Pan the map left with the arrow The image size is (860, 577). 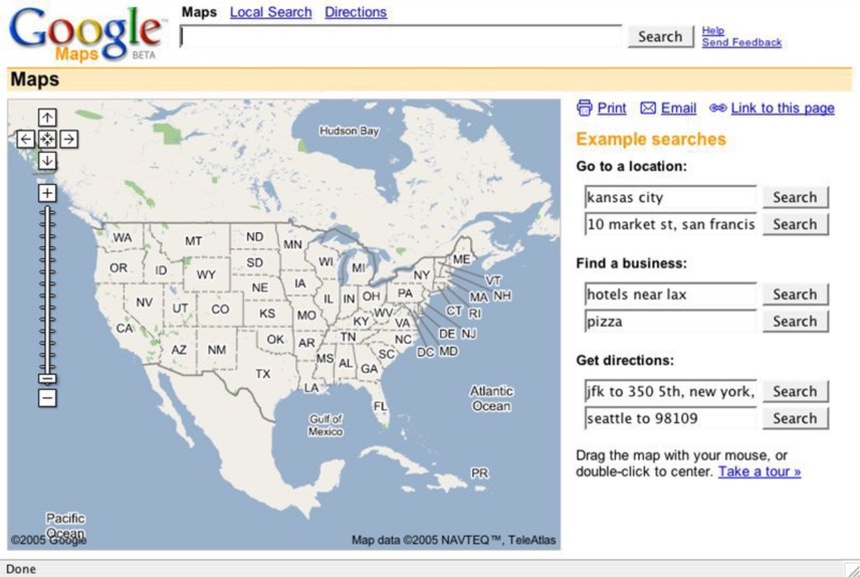tap(26, 139)
